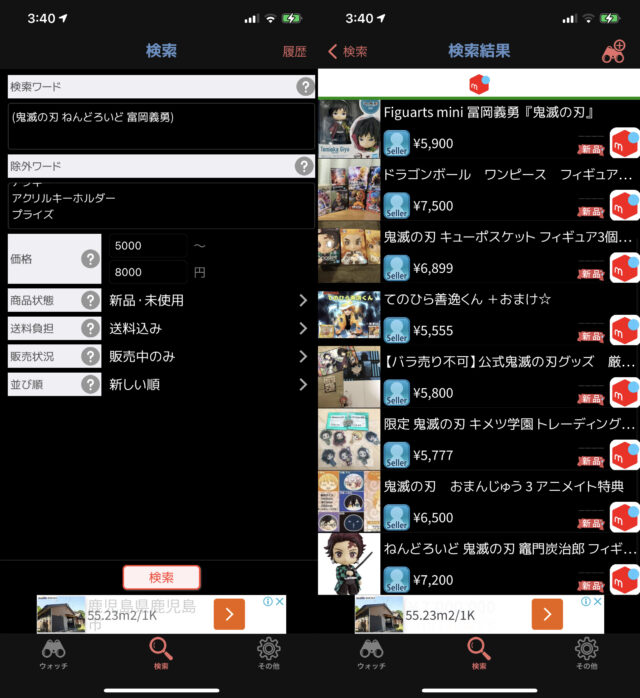Image resolution: width=640 pixels, height=698 pixels.
Task: Select price ¥5,800 on バラ売り不可 listing
Action: 433,393
